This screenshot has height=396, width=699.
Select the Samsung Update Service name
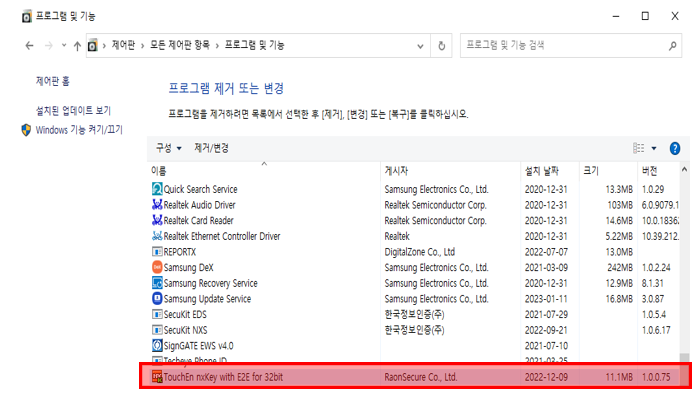point(207,298)
